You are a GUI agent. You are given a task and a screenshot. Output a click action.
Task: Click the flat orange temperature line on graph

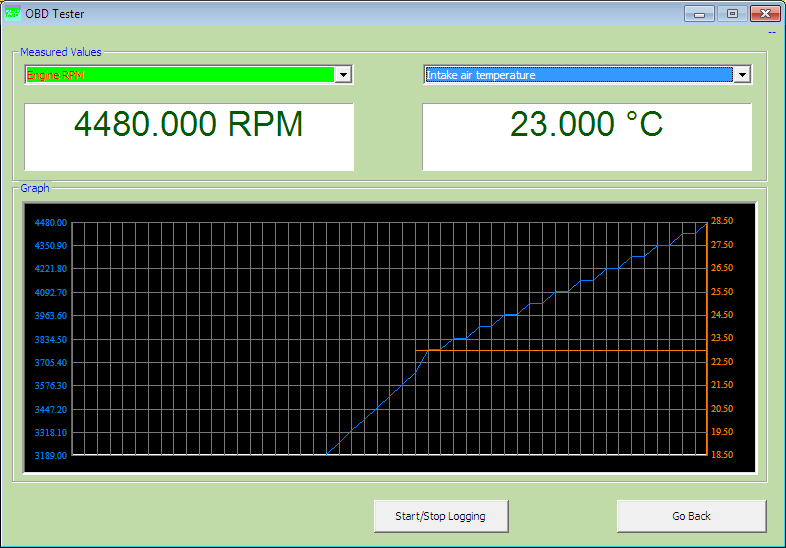point(560,351)
